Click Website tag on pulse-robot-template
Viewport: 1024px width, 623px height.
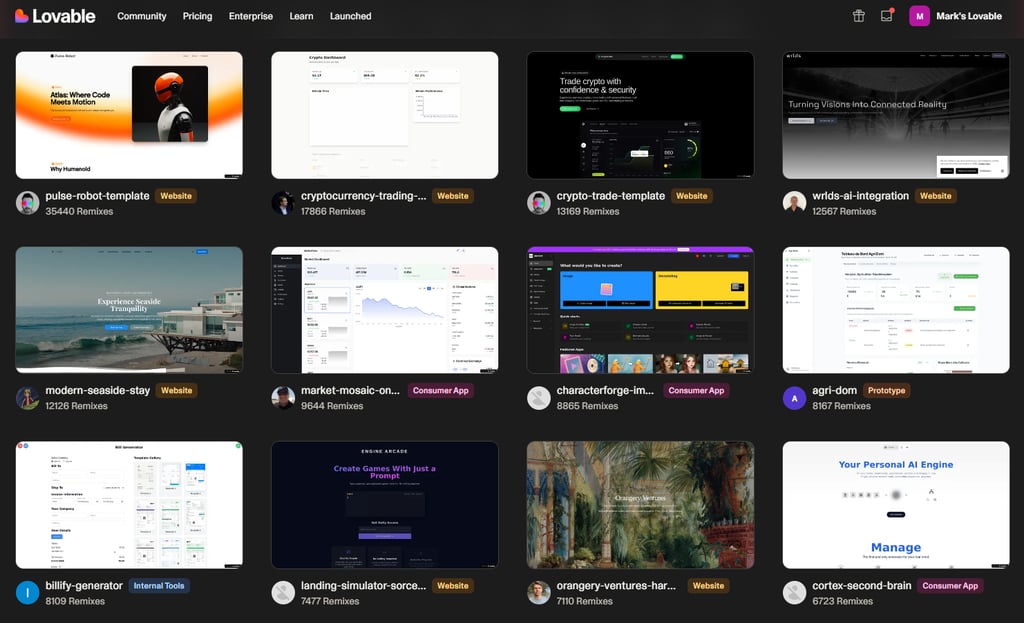[176, 195]
